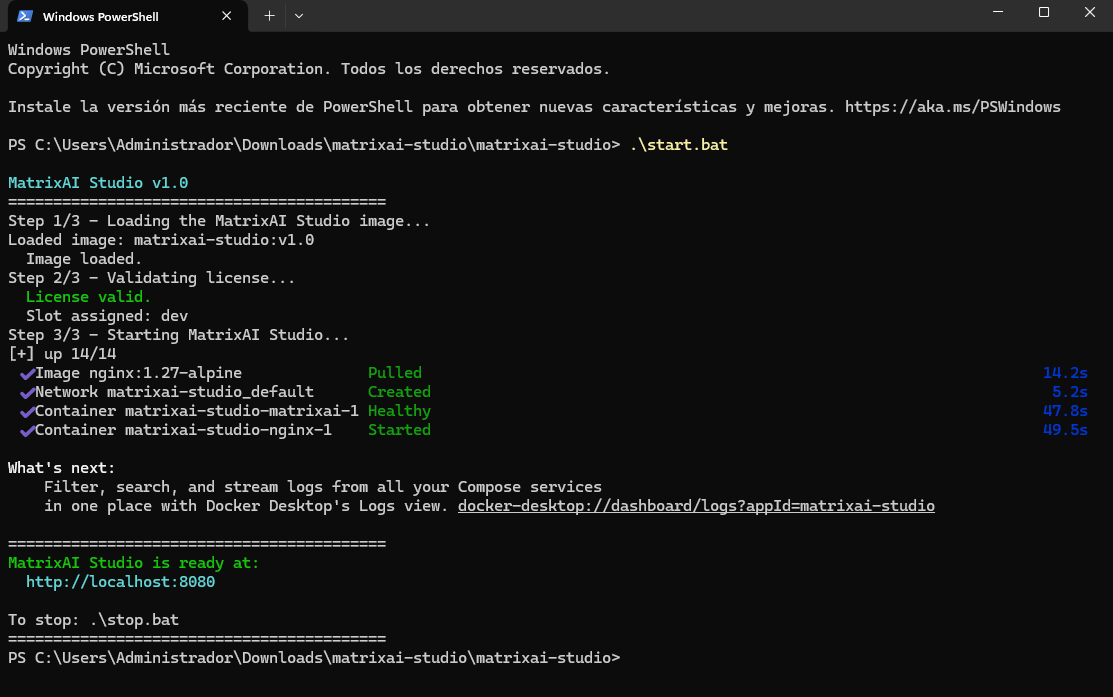This screenshot has height=697, width=1113.
Task: Click the 14.2s duration value
Action: (1065, 373)
